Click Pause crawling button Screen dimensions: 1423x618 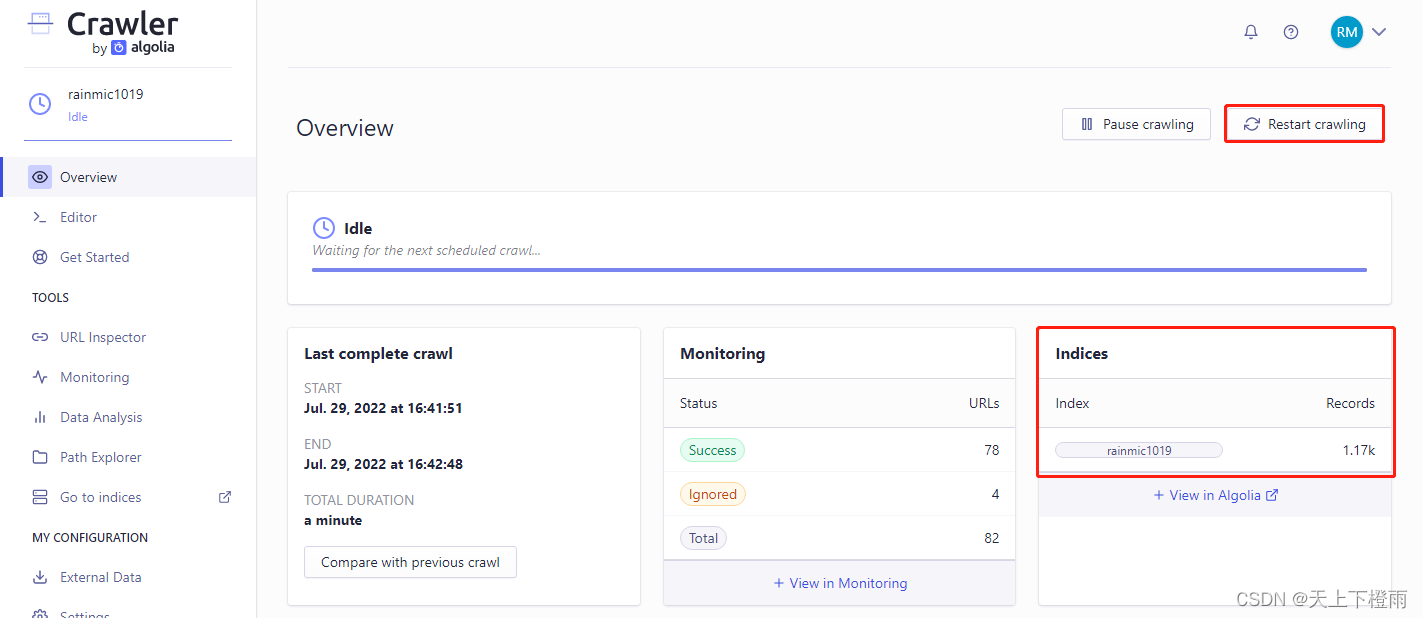point(1136,124)
